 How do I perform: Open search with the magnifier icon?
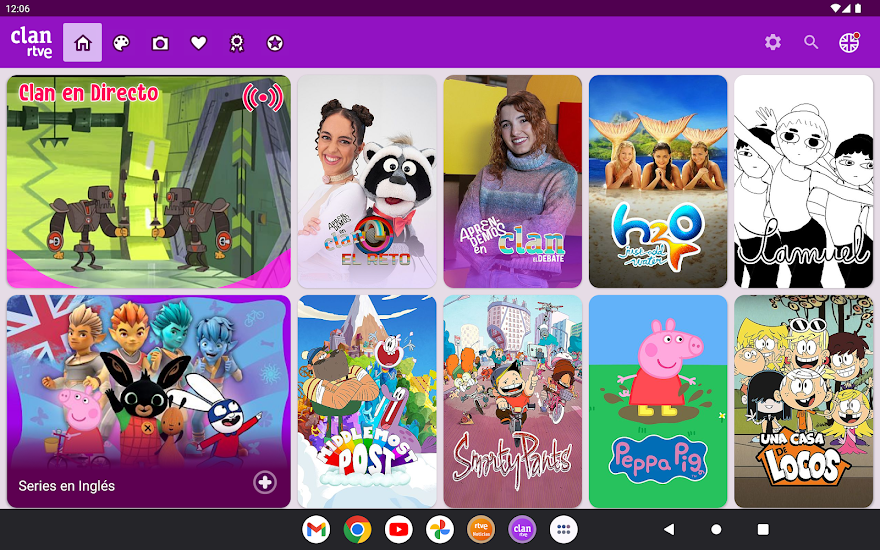pos(811,42)
